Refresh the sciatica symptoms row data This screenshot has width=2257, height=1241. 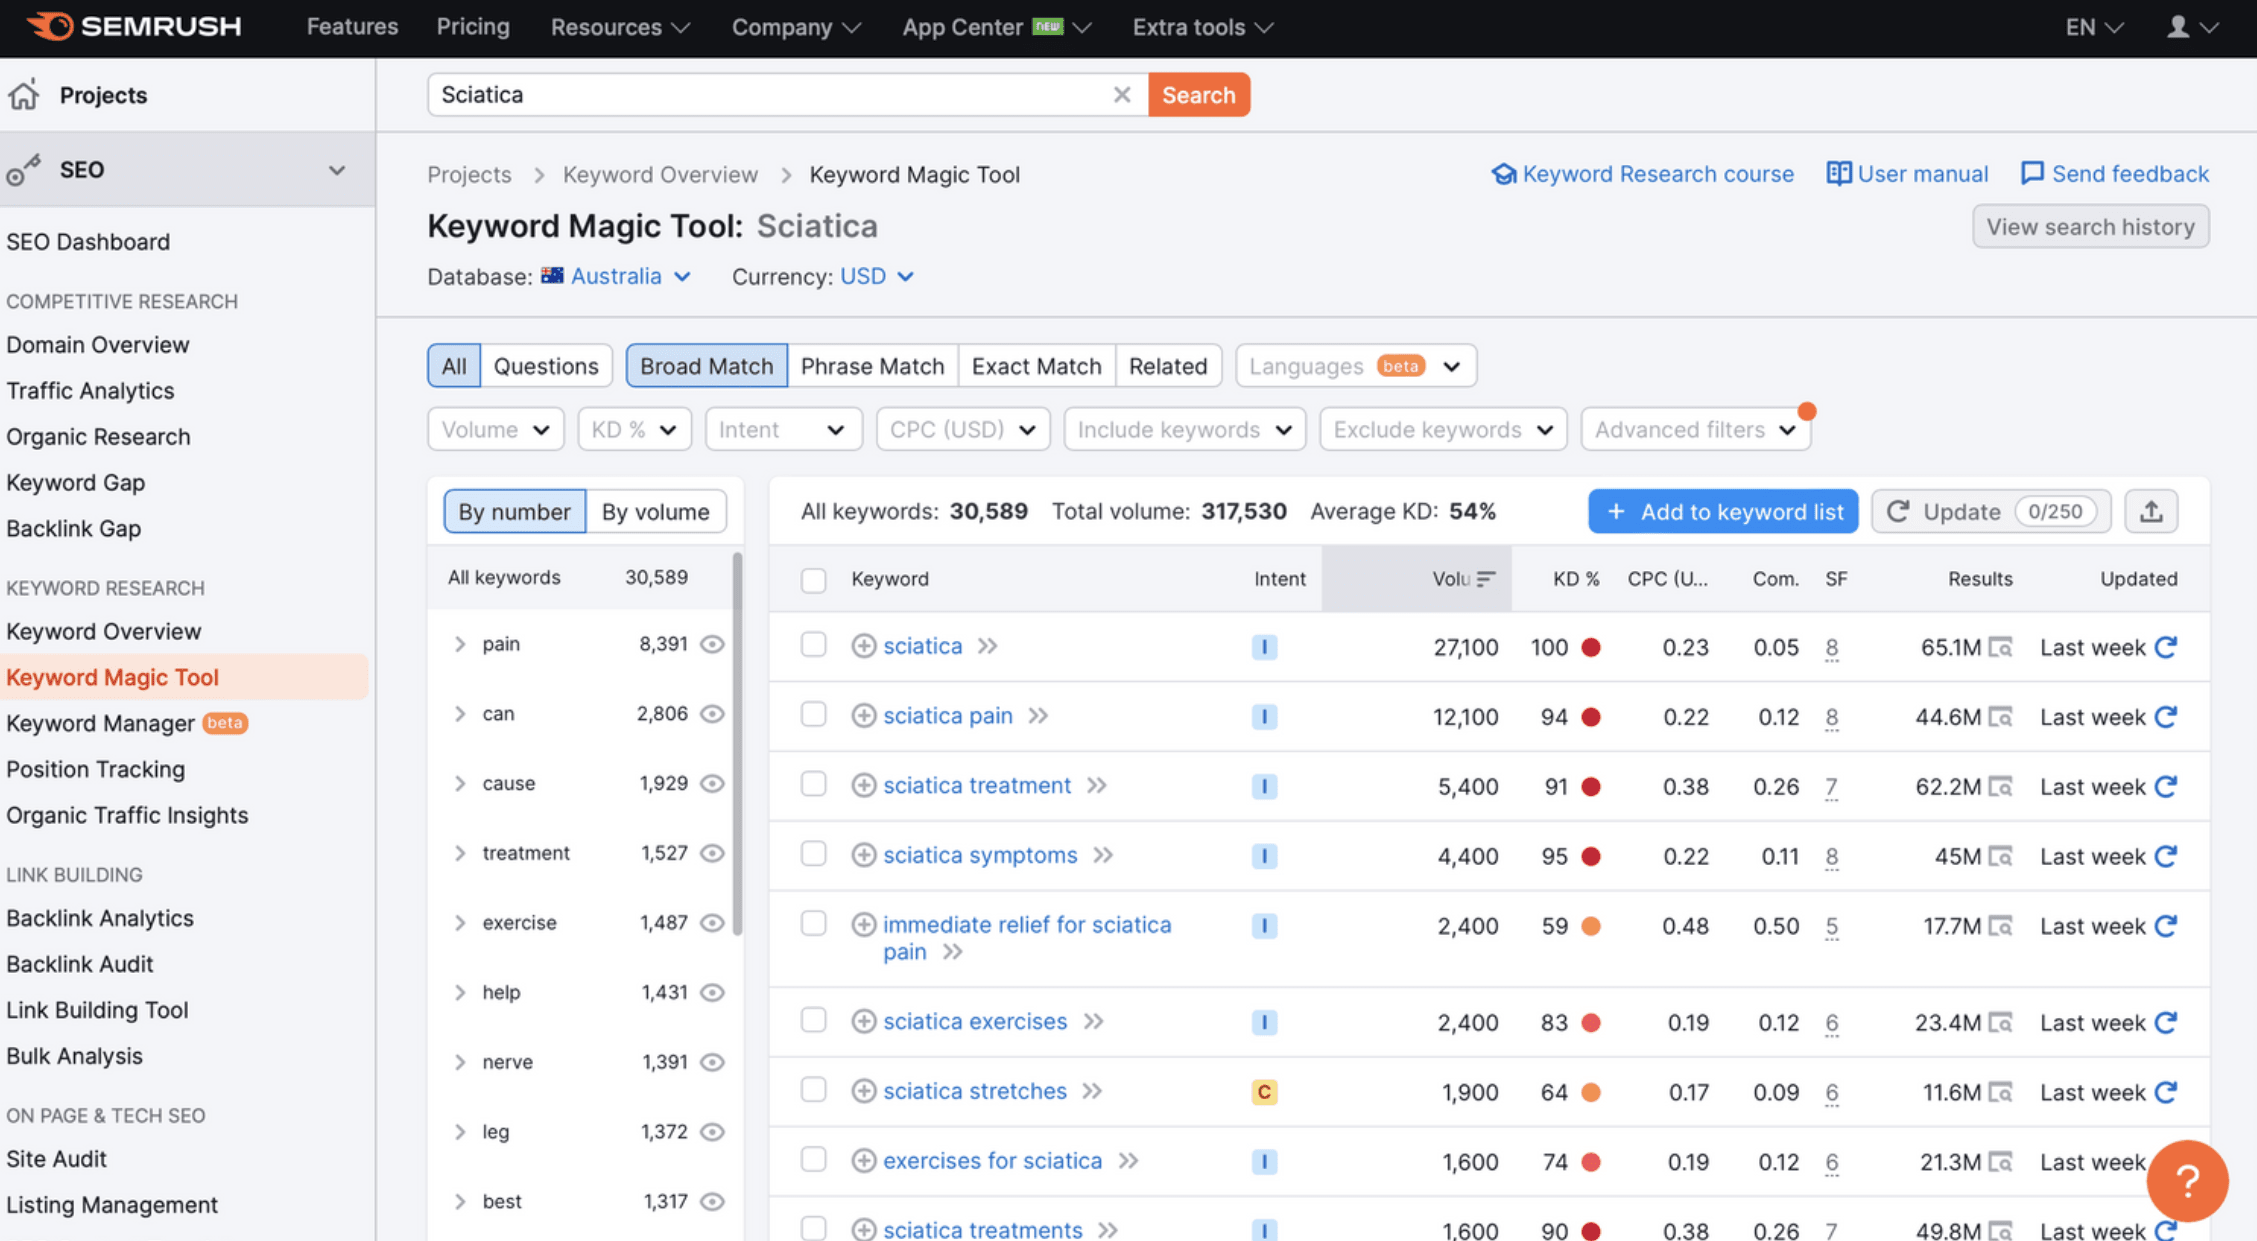(2167, 856)
